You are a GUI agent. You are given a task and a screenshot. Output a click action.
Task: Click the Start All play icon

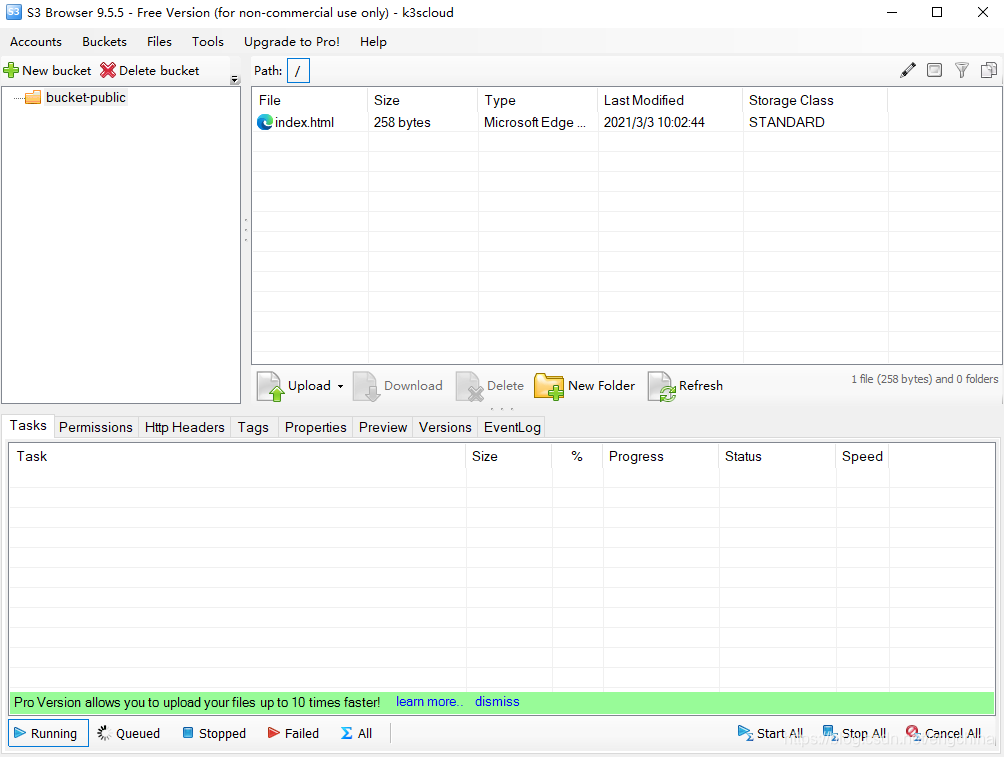(745, 733)
